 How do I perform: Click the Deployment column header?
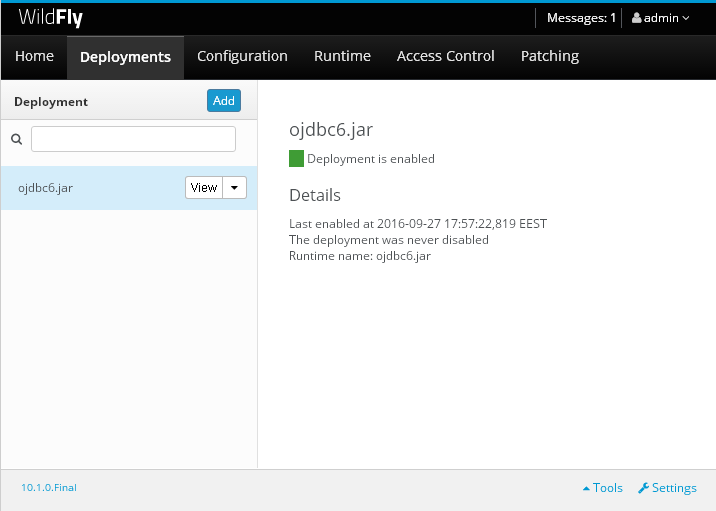pos(51,102)
